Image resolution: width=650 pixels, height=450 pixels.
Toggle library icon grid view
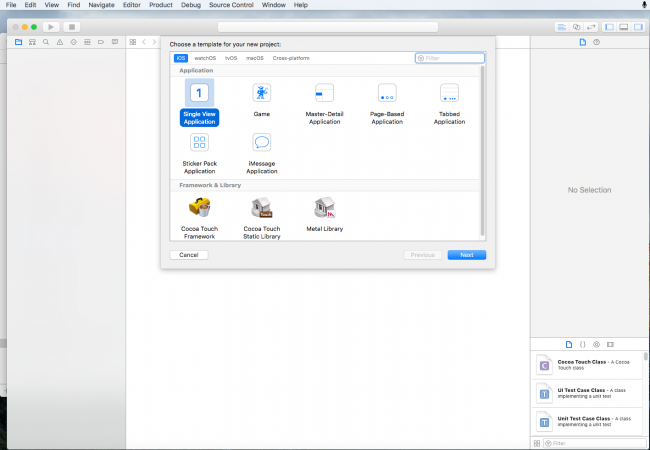tap(537, 443)
